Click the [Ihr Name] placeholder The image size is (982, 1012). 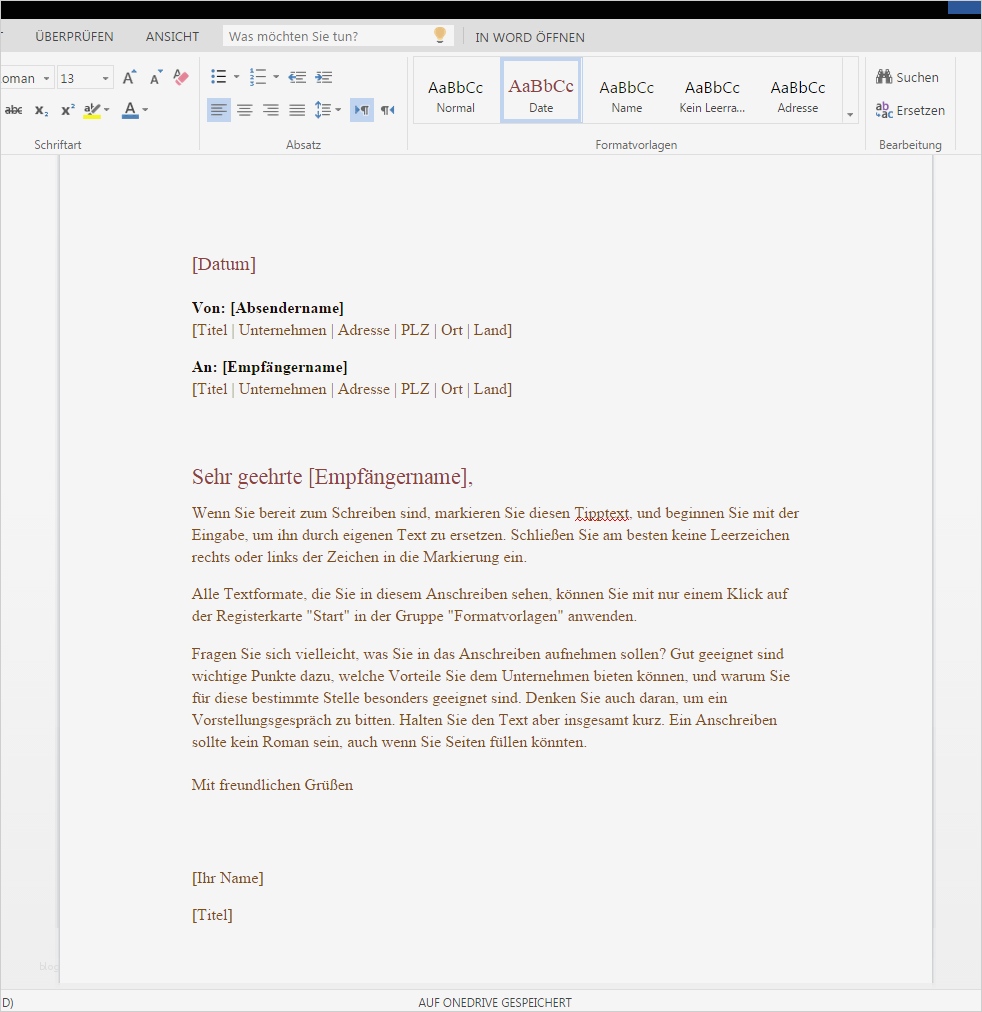pos(227,878)
